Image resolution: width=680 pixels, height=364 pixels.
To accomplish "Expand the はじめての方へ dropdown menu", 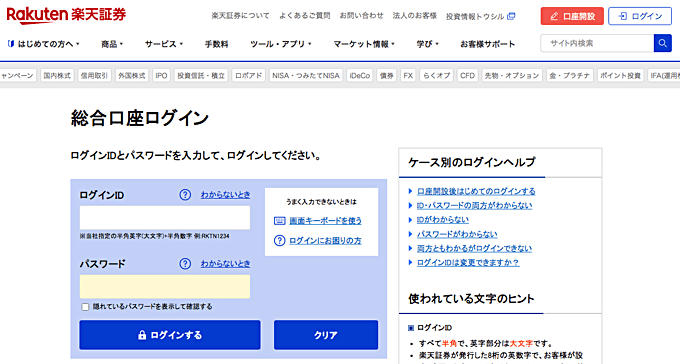I will pyautogui.click(x=44, y=44).
